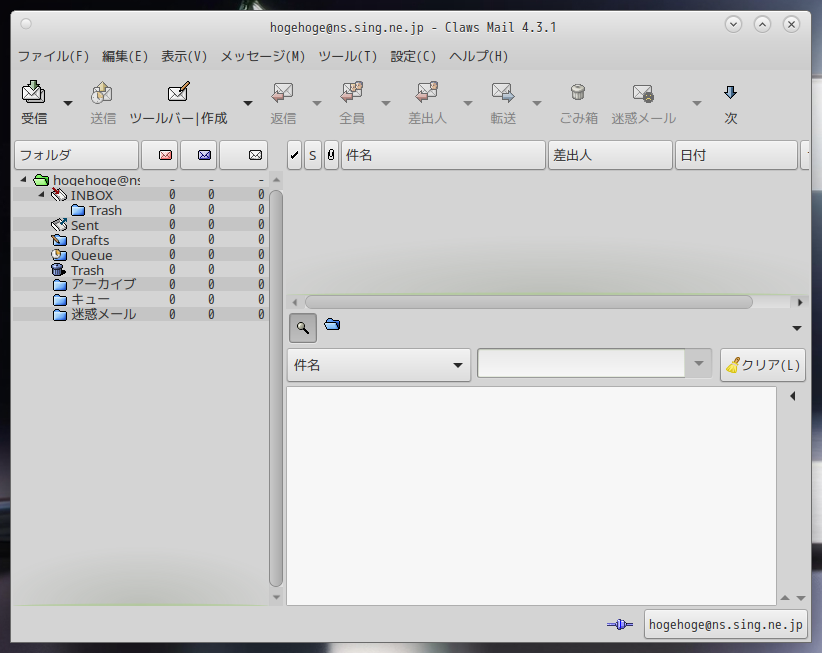Click the quick search text input field
Image resolution: width=822 pixels, height=653 pixels.
coord(581,363)
